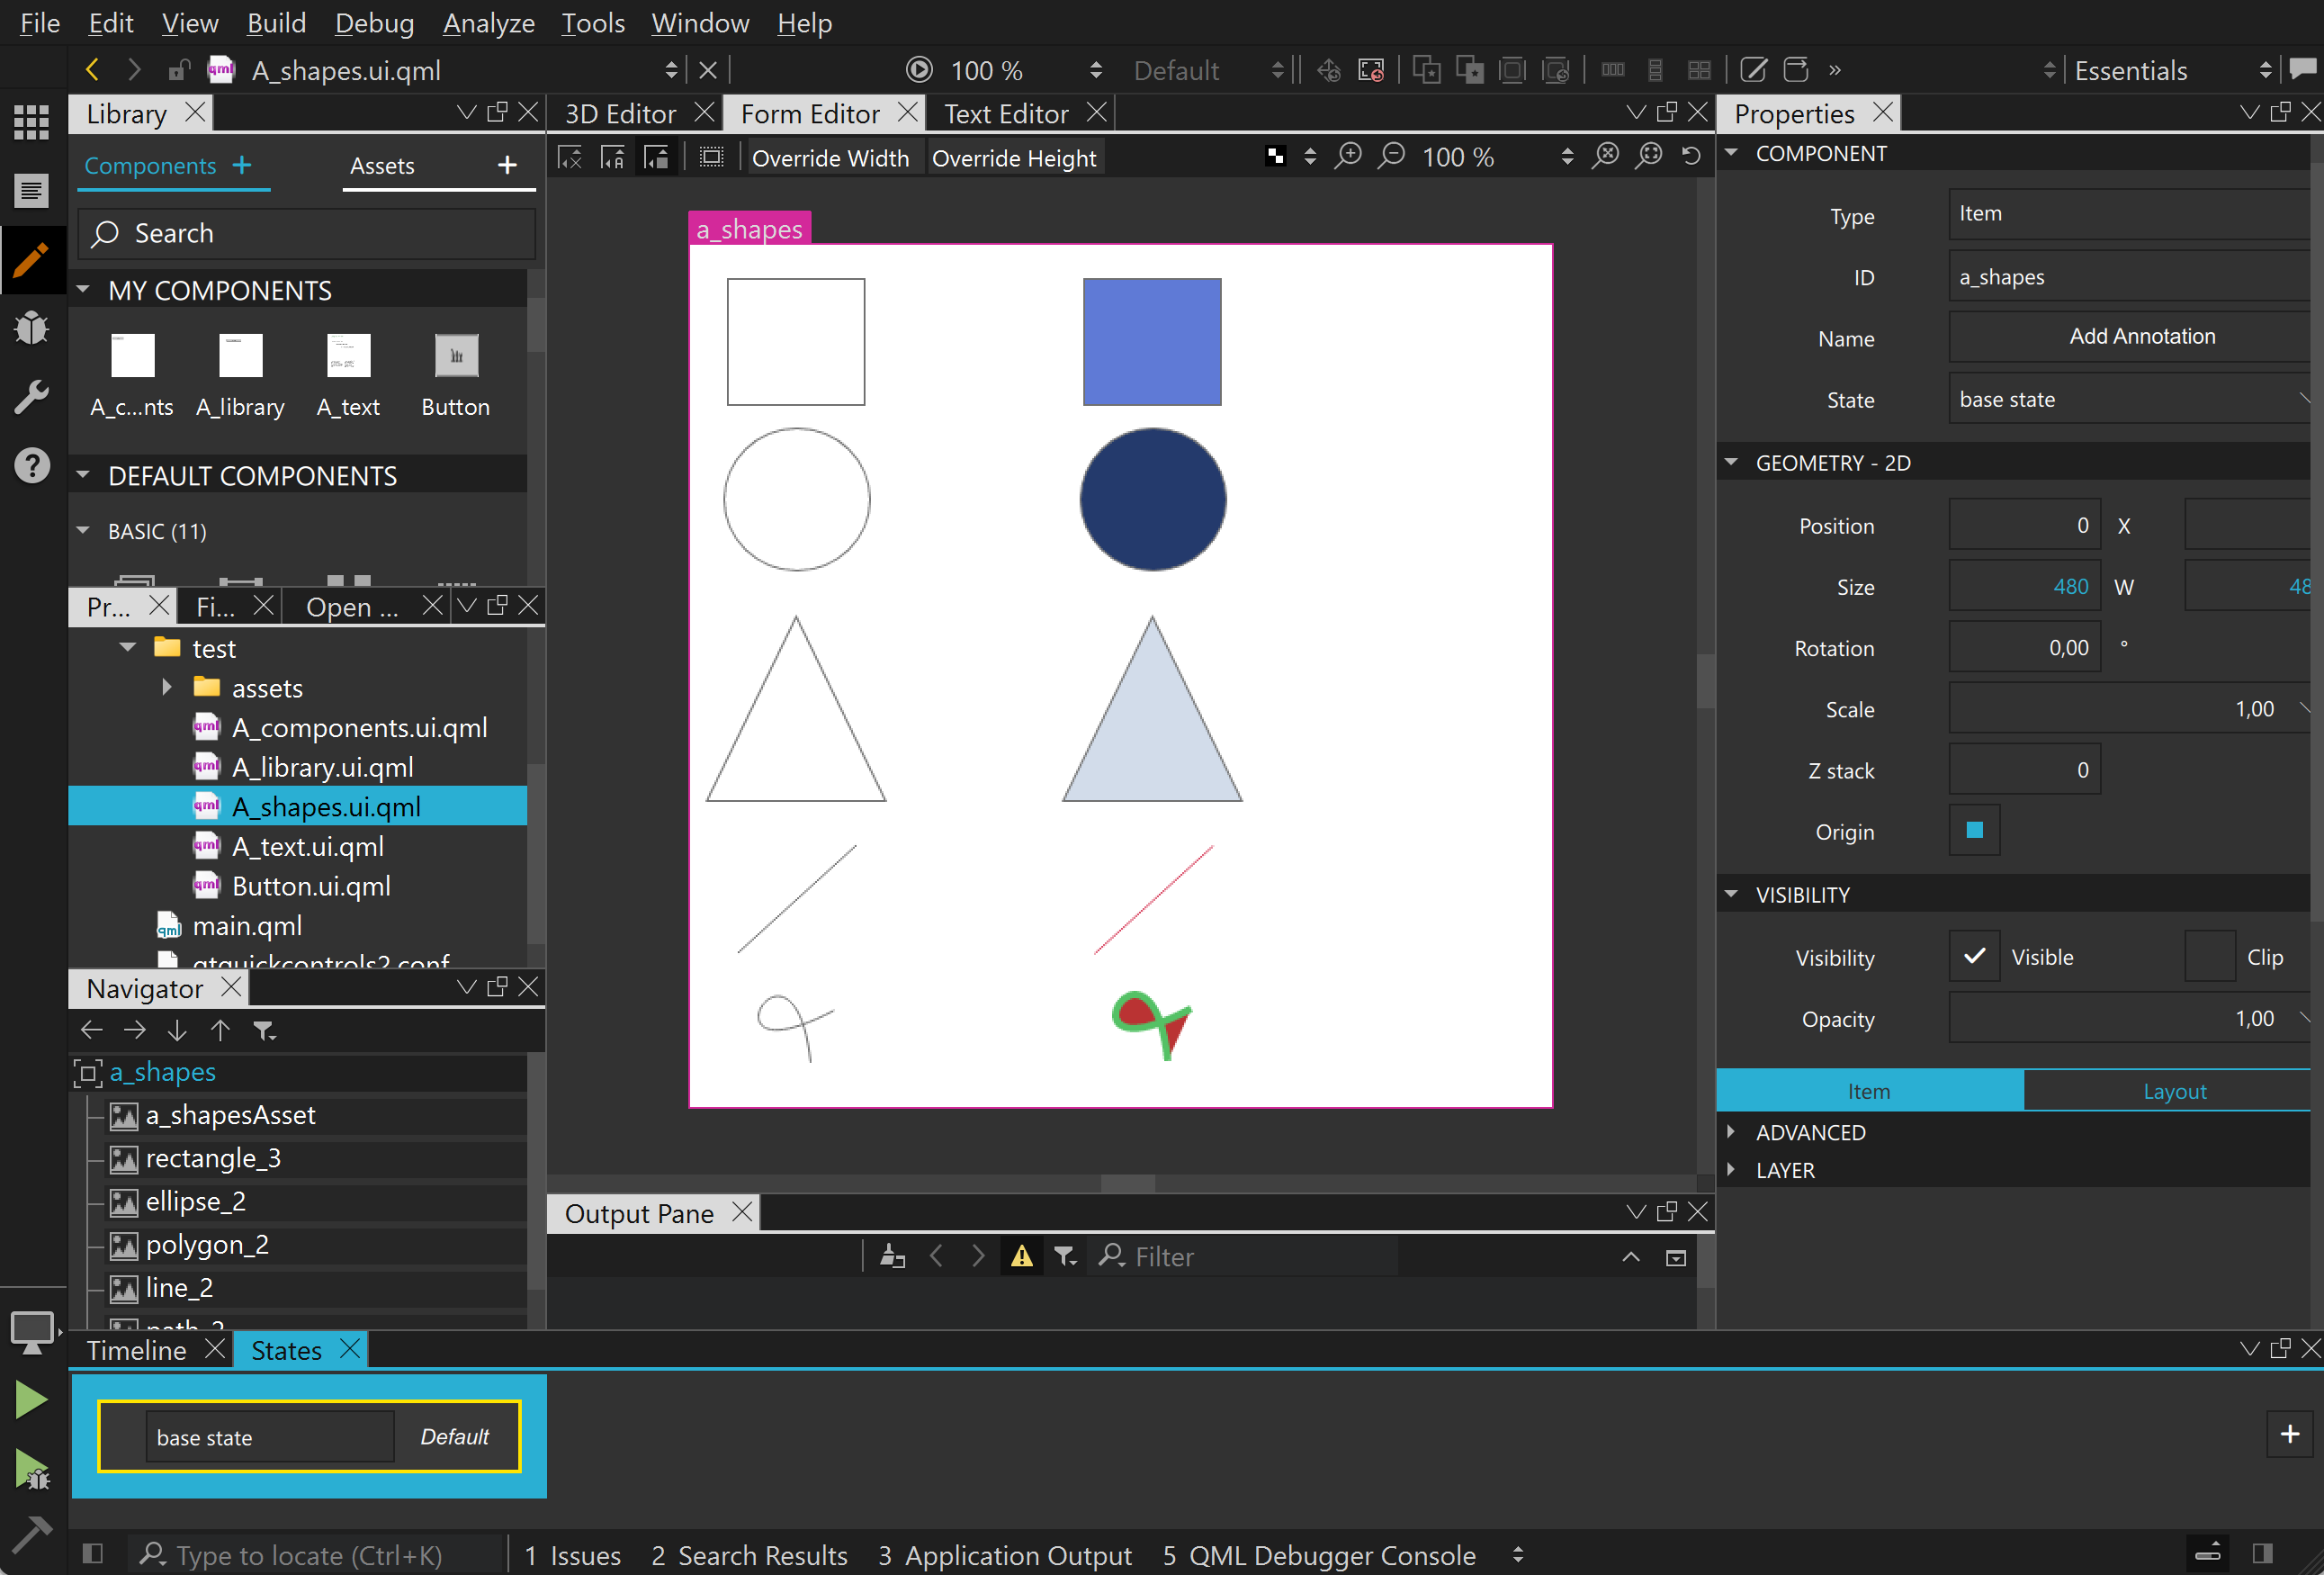This screenshot has height=1575, width=2324.
Task: Click the warning filter icon in Output Pane
Action: pyautogui.click(x=1021, y=1256)
